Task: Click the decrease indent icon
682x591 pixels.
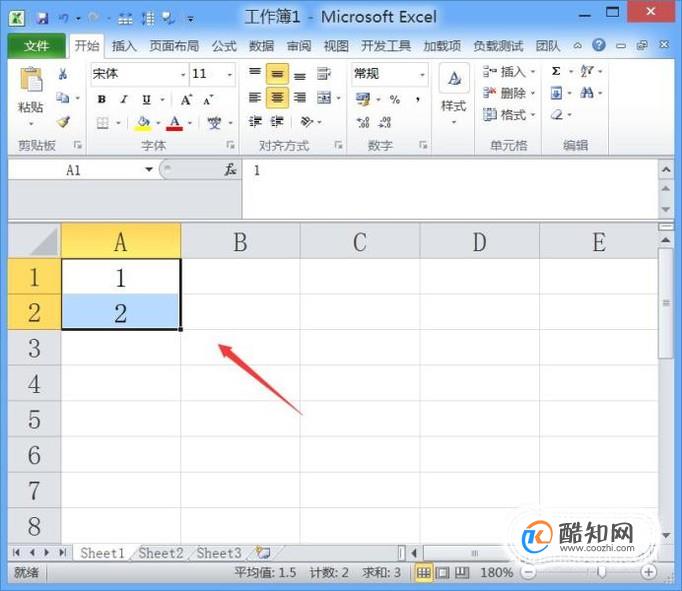Action: click(255, 121)
